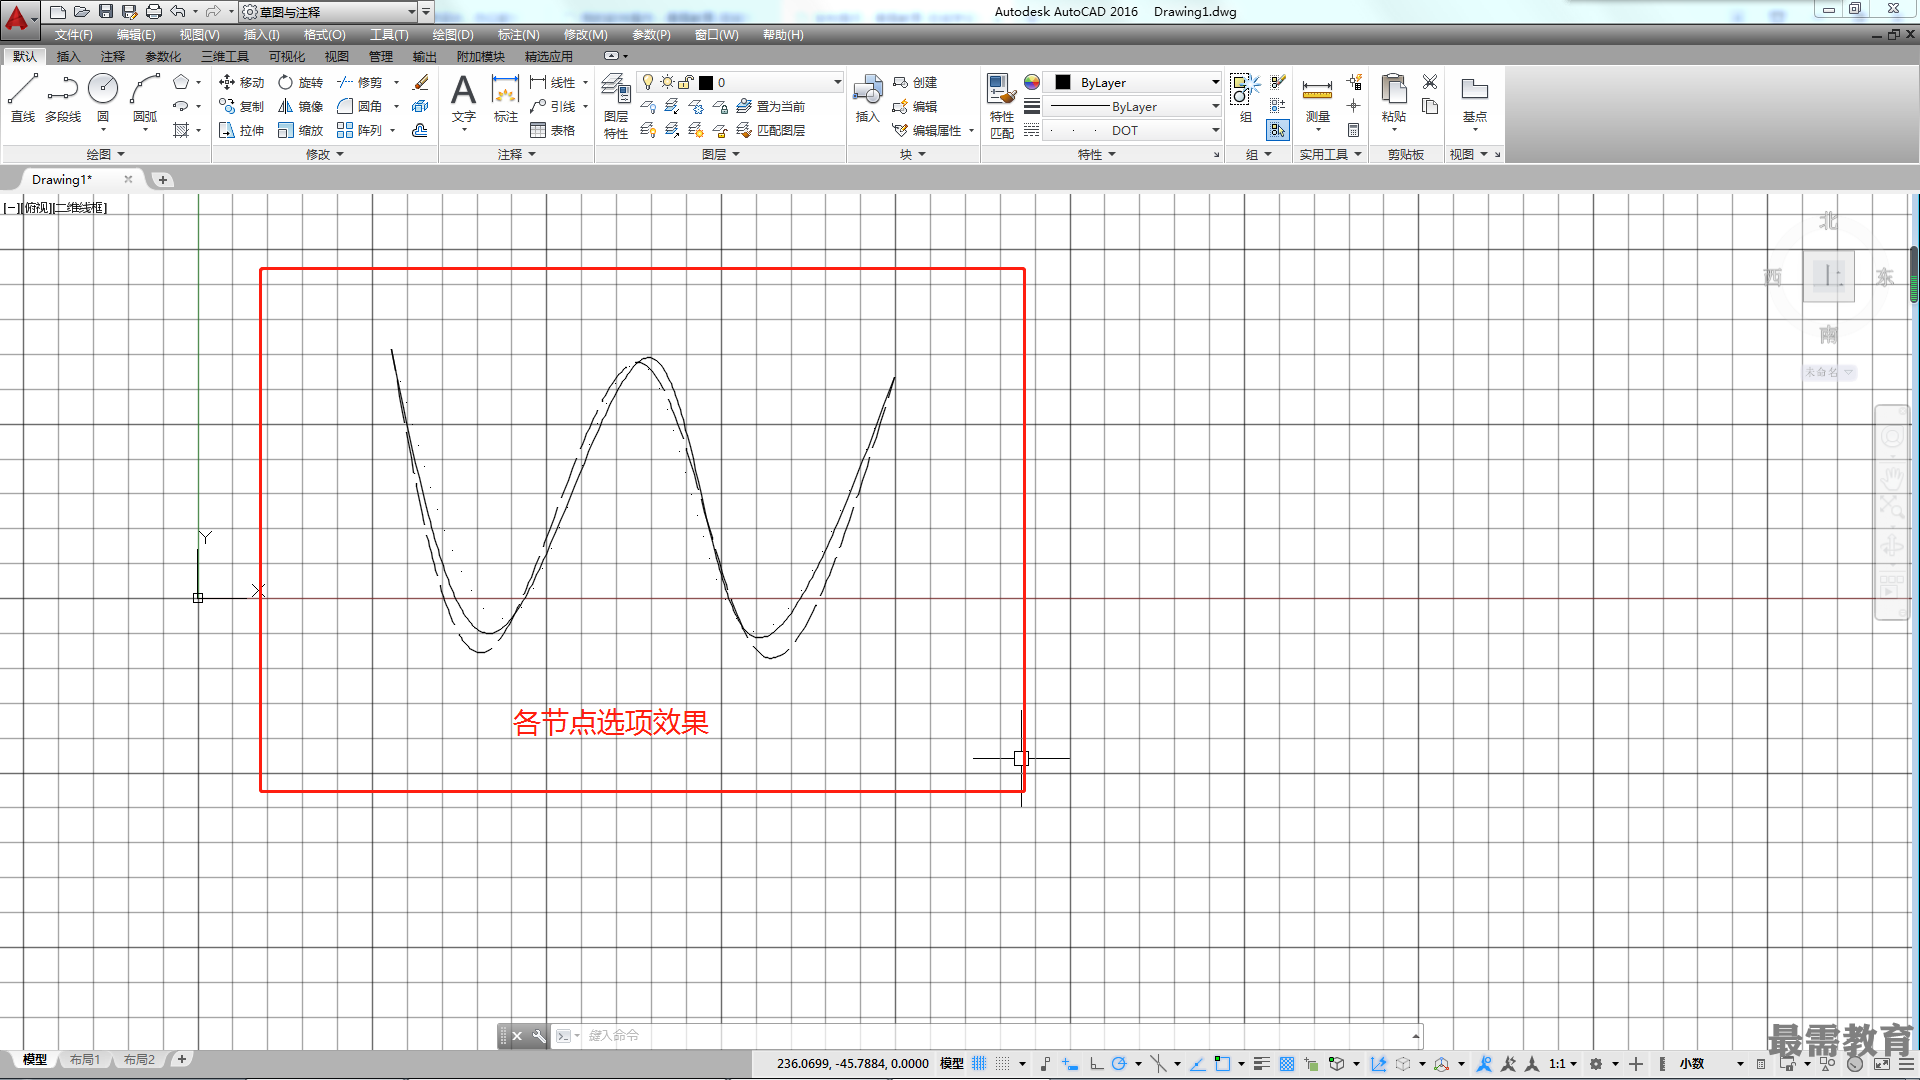Click the Group (组) icon
Viewport: 1920px width, 1080px height.
point(1245,98)
